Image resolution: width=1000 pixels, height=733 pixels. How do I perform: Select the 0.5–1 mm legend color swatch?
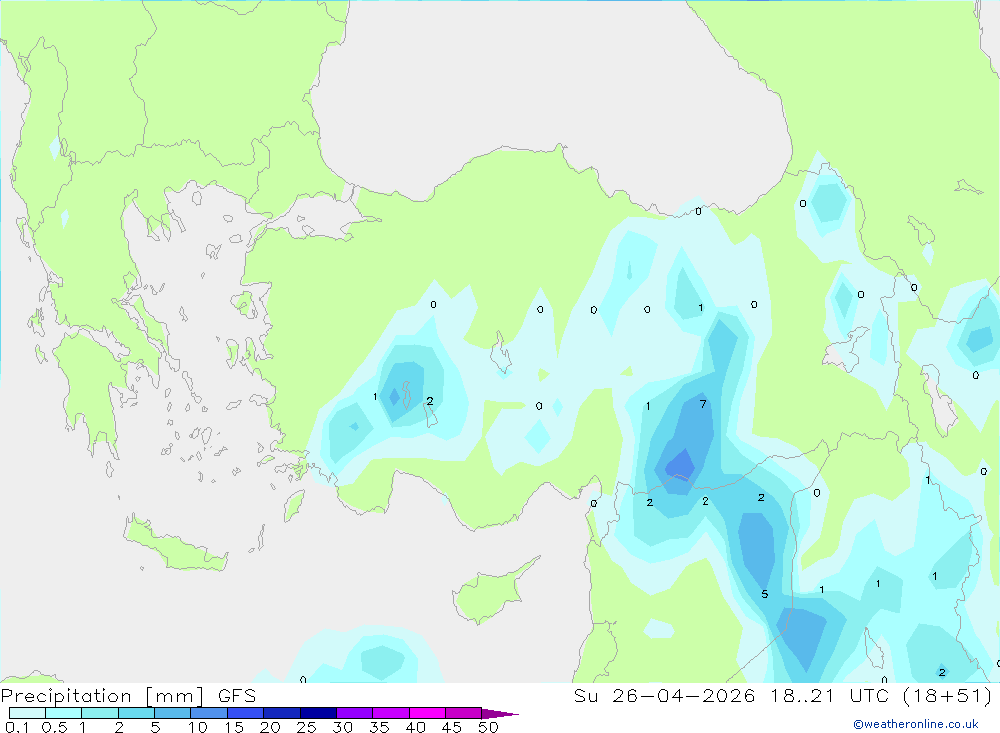pyautogui.click(x=64, y=713)
